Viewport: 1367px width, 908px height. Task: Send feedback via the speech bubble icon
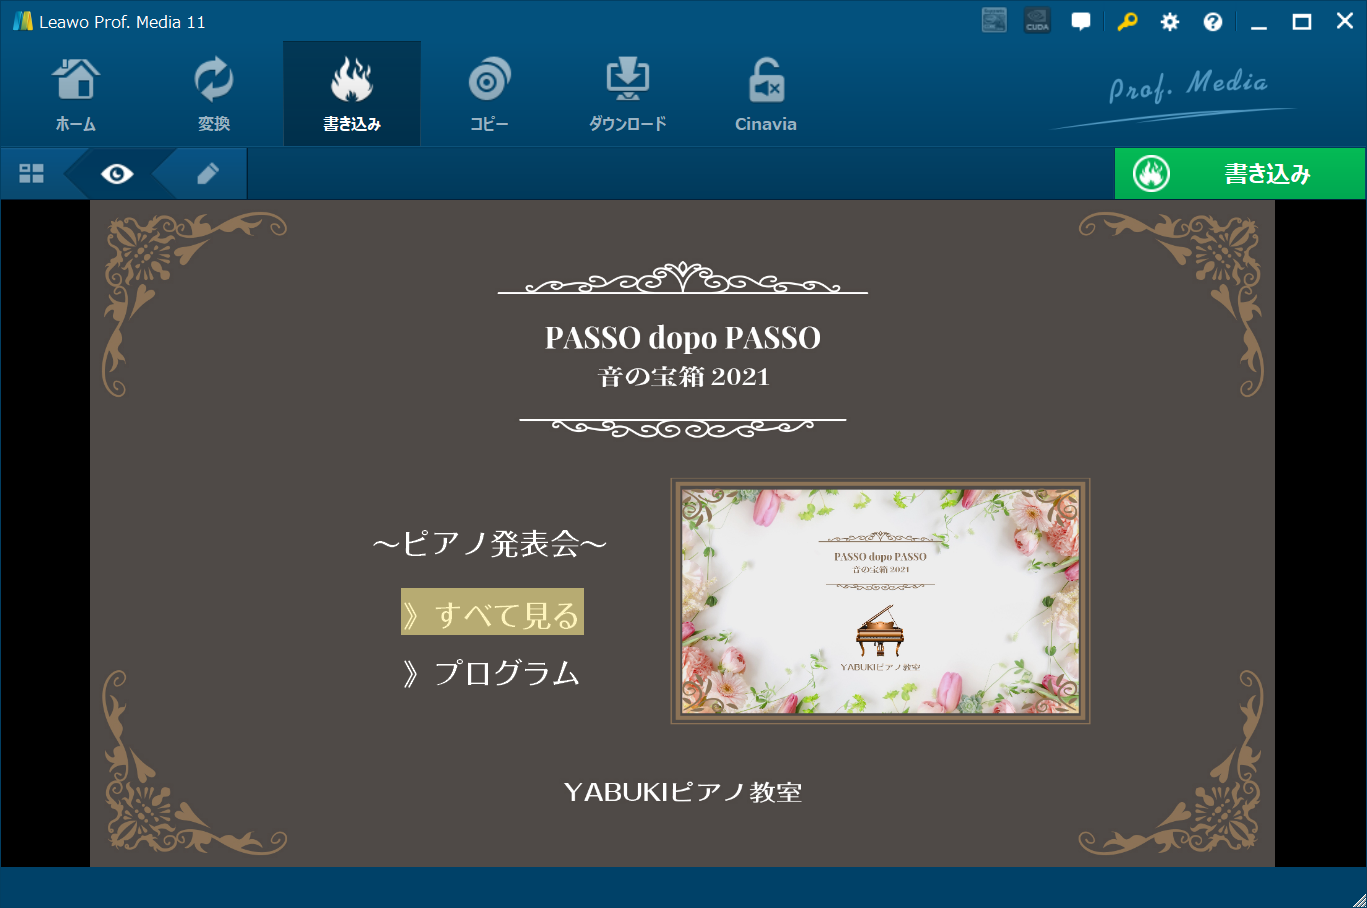(1081, 21)
